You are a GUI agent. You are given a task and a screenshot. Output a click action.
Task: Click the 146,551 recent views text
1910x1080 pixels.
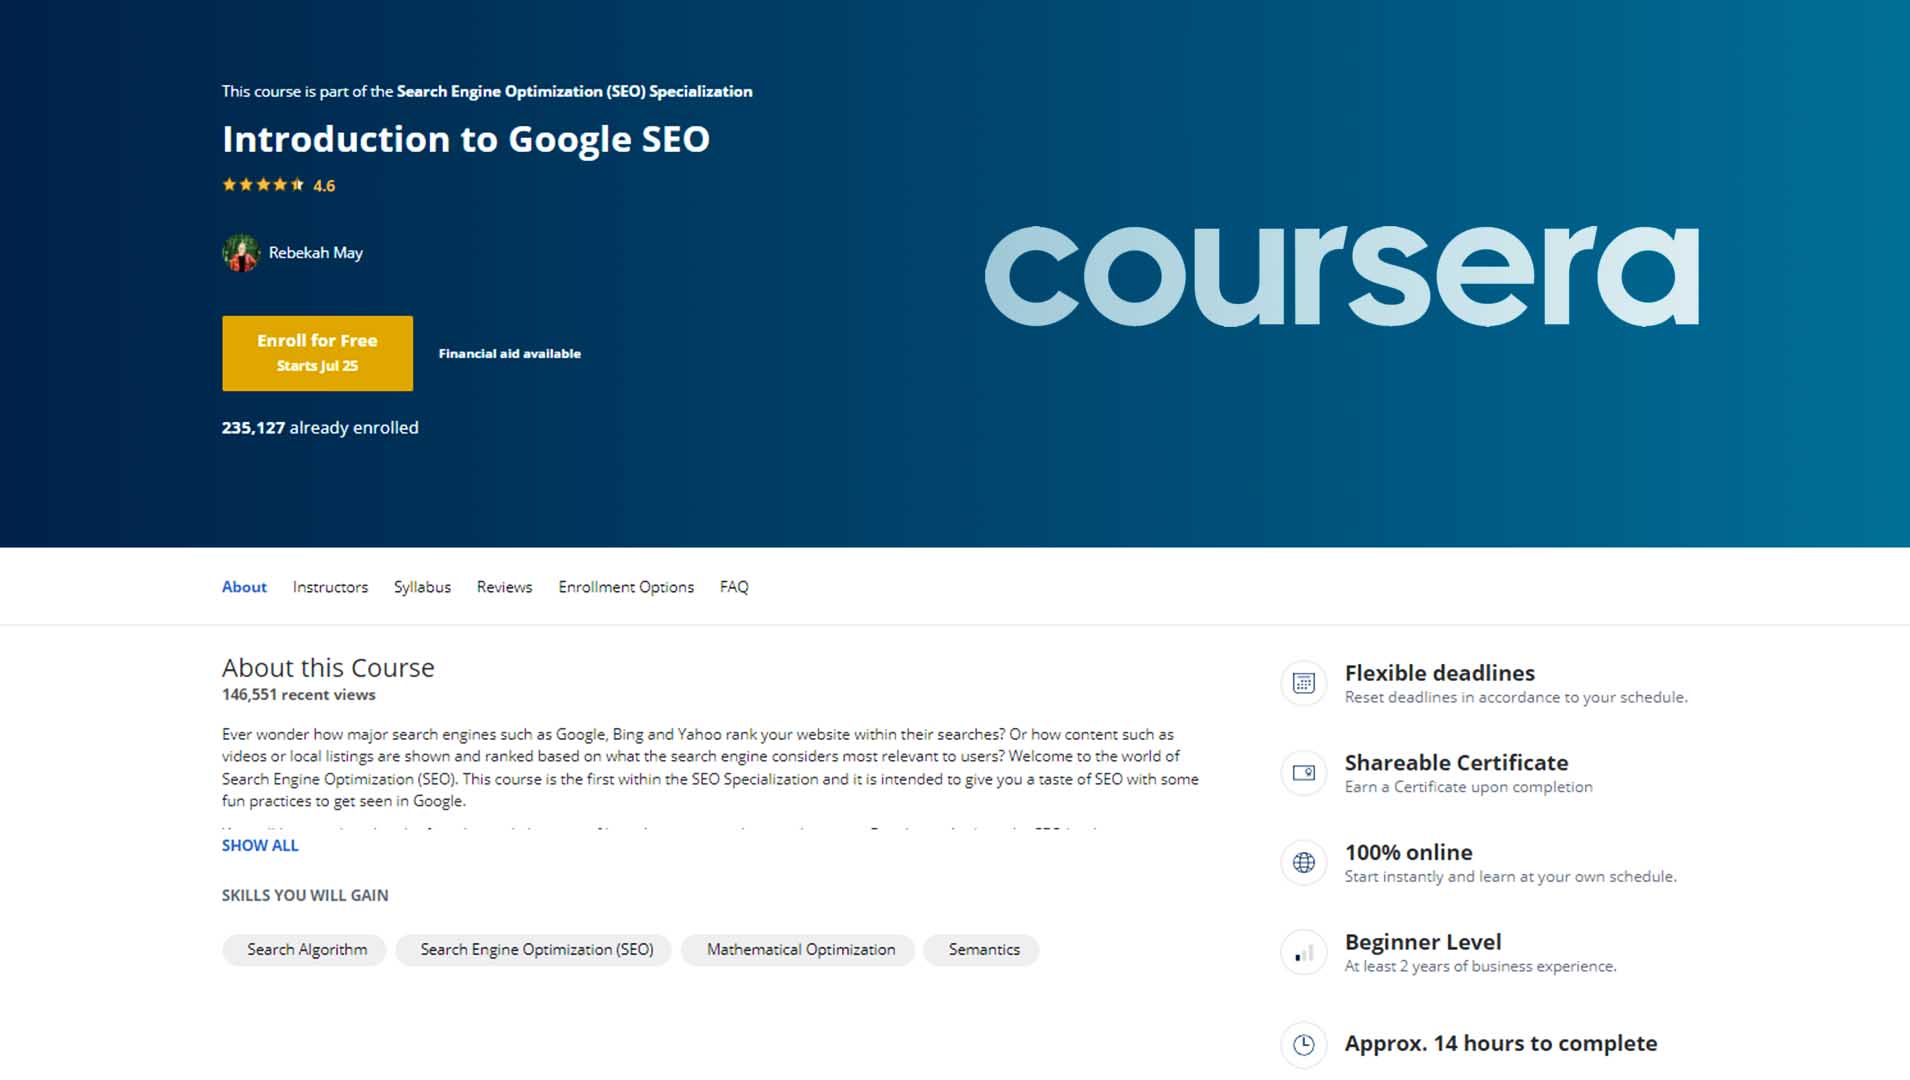pos(299,694)
